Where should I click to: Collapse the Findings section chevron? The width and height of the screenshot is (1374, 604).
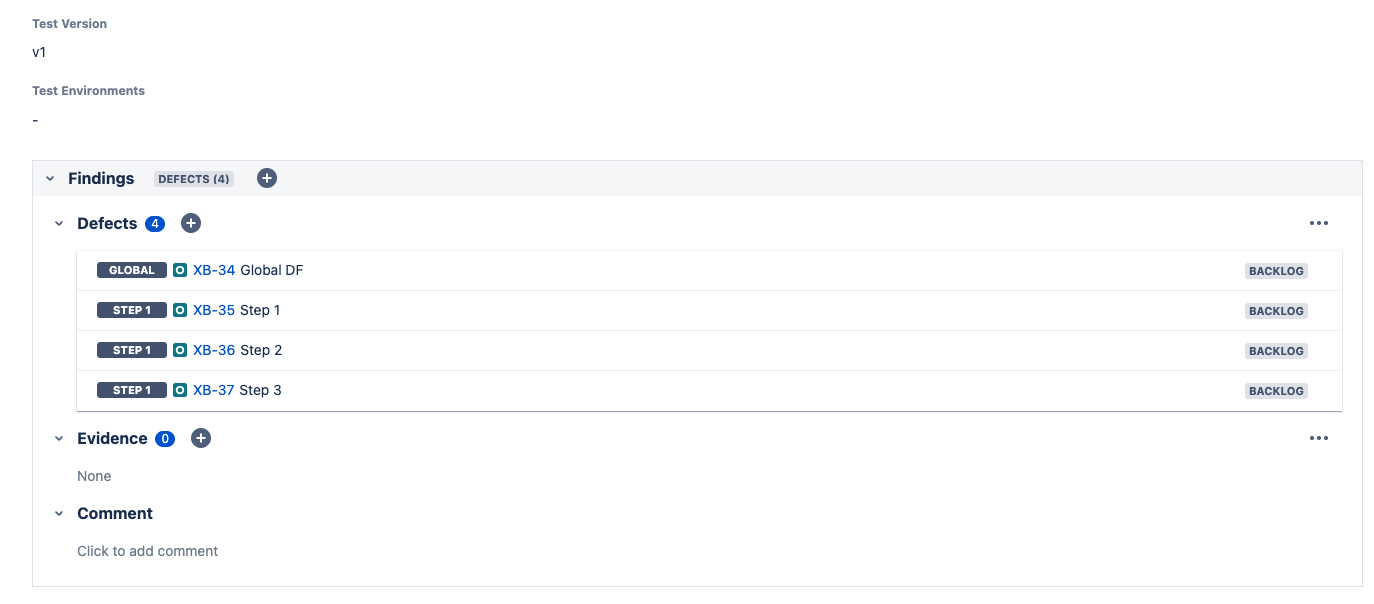pos(50,179)
